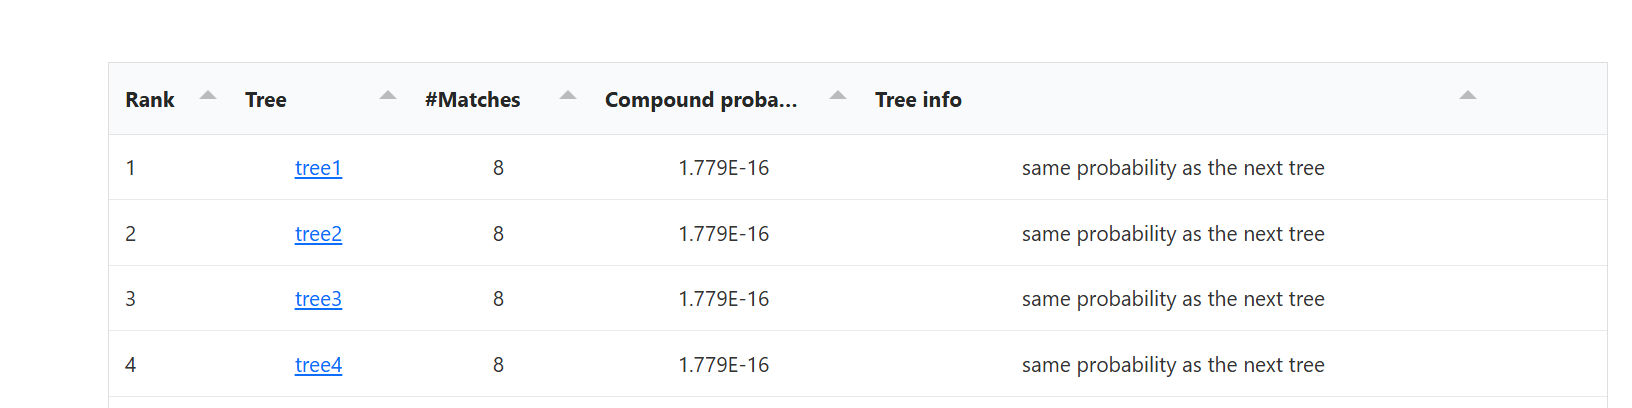Click the probability value in tree4's row

pyautogui.click(x=724, y=365)
